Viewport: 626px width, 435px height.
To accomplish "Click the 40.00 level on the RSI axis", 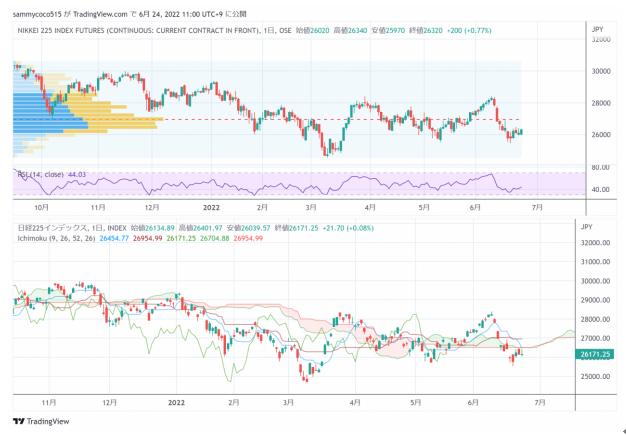I will (600, 190).
